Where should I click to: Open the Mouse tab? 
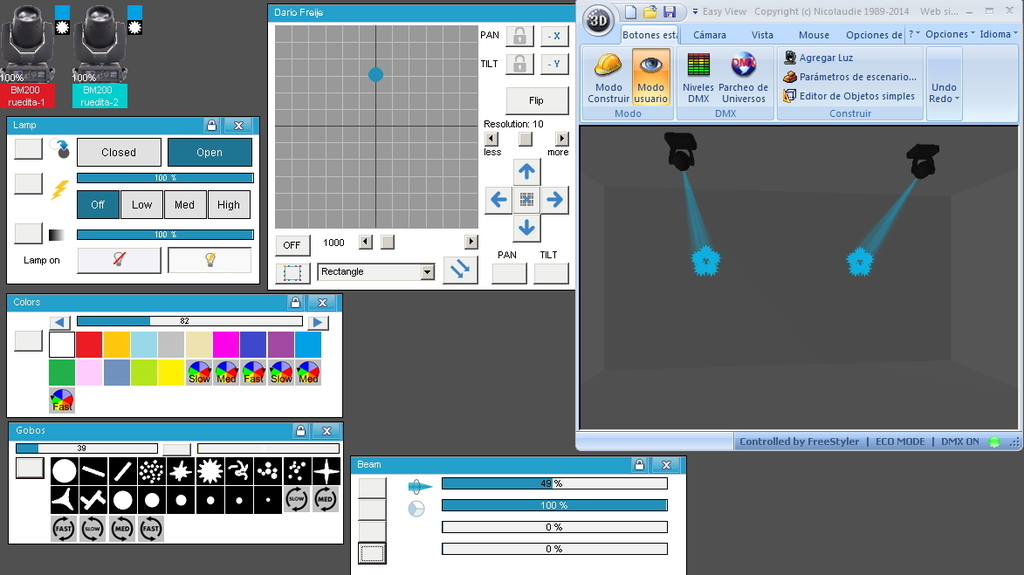tap(814, 35)
